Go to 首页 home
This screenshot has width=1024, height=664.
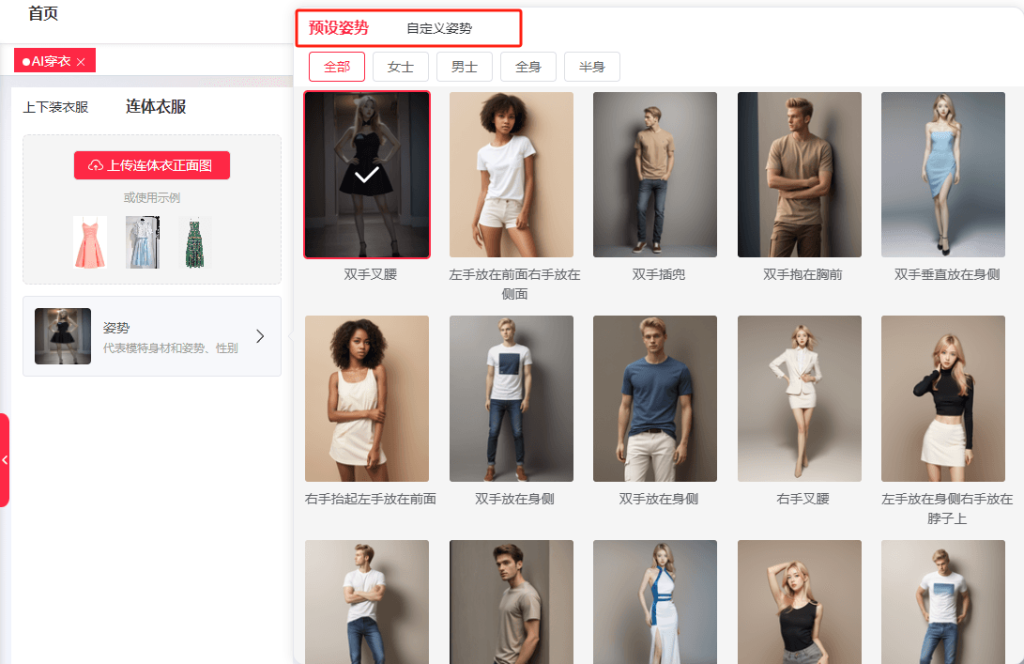pos(43,14)
